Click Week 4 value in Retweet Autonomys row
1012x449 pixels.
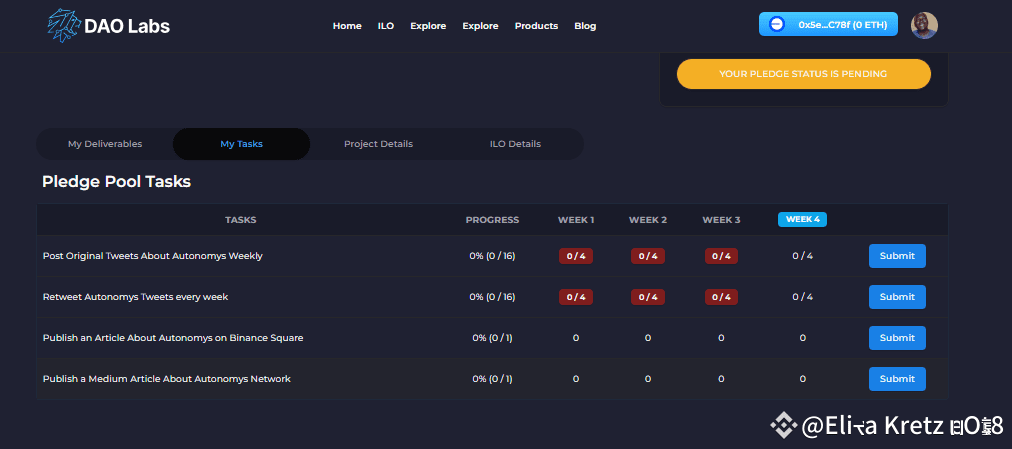pyautogui.click(x=802, y=297)
